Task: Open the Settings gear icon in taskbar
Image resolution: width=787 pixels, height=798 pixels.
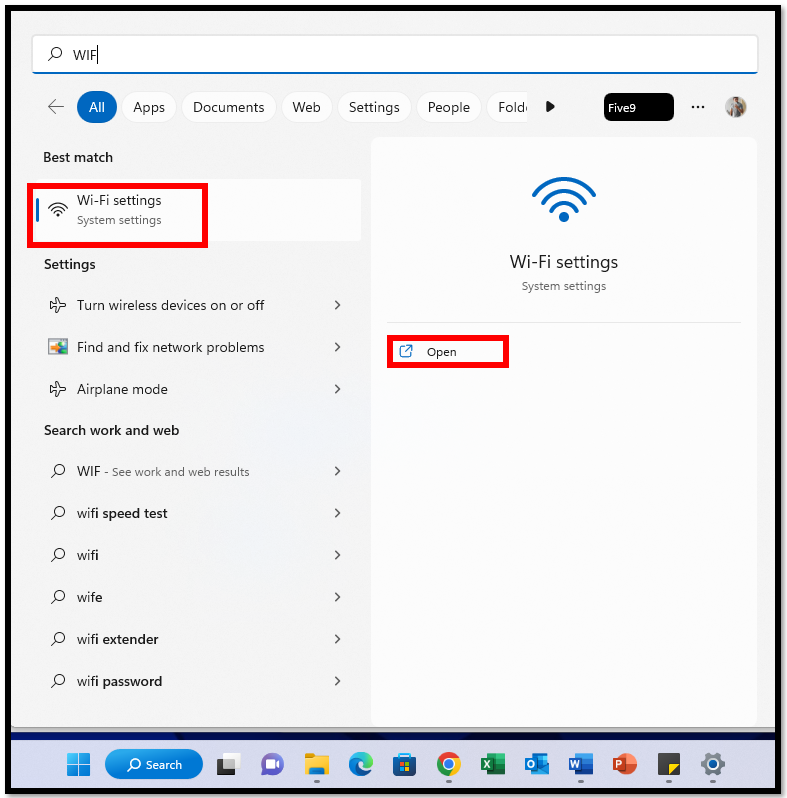Action: 713,764
